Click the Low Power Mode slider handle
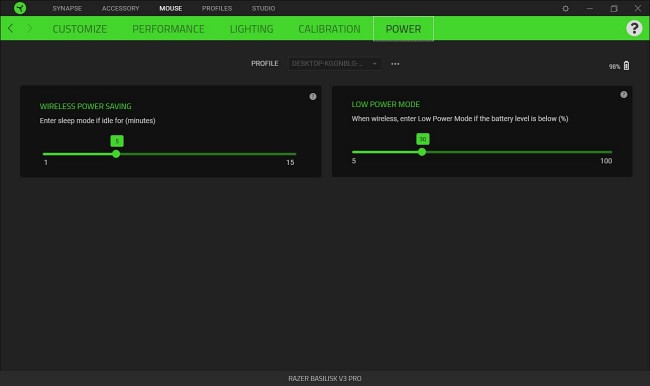The width and height of the screenshot is (650, 386). [x=422, y=152]
